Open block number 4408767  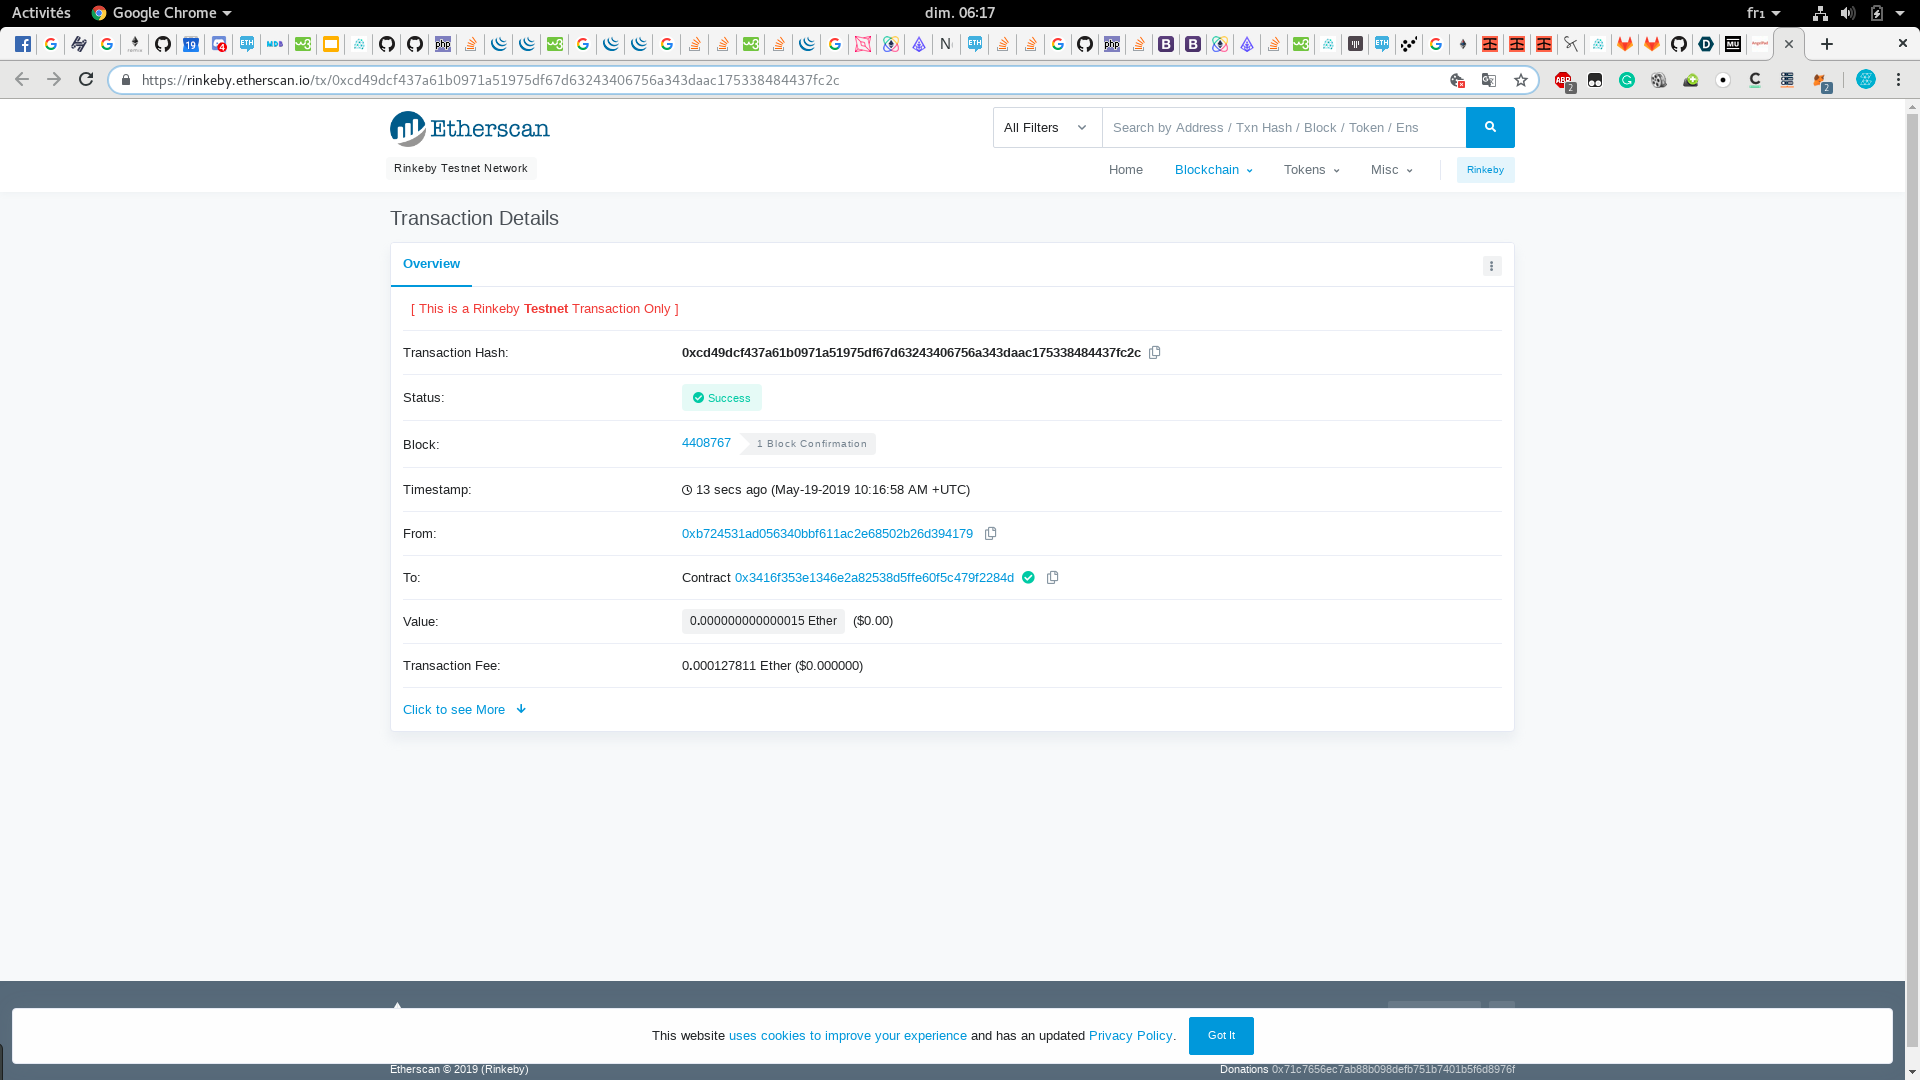[x=706, y=443]
